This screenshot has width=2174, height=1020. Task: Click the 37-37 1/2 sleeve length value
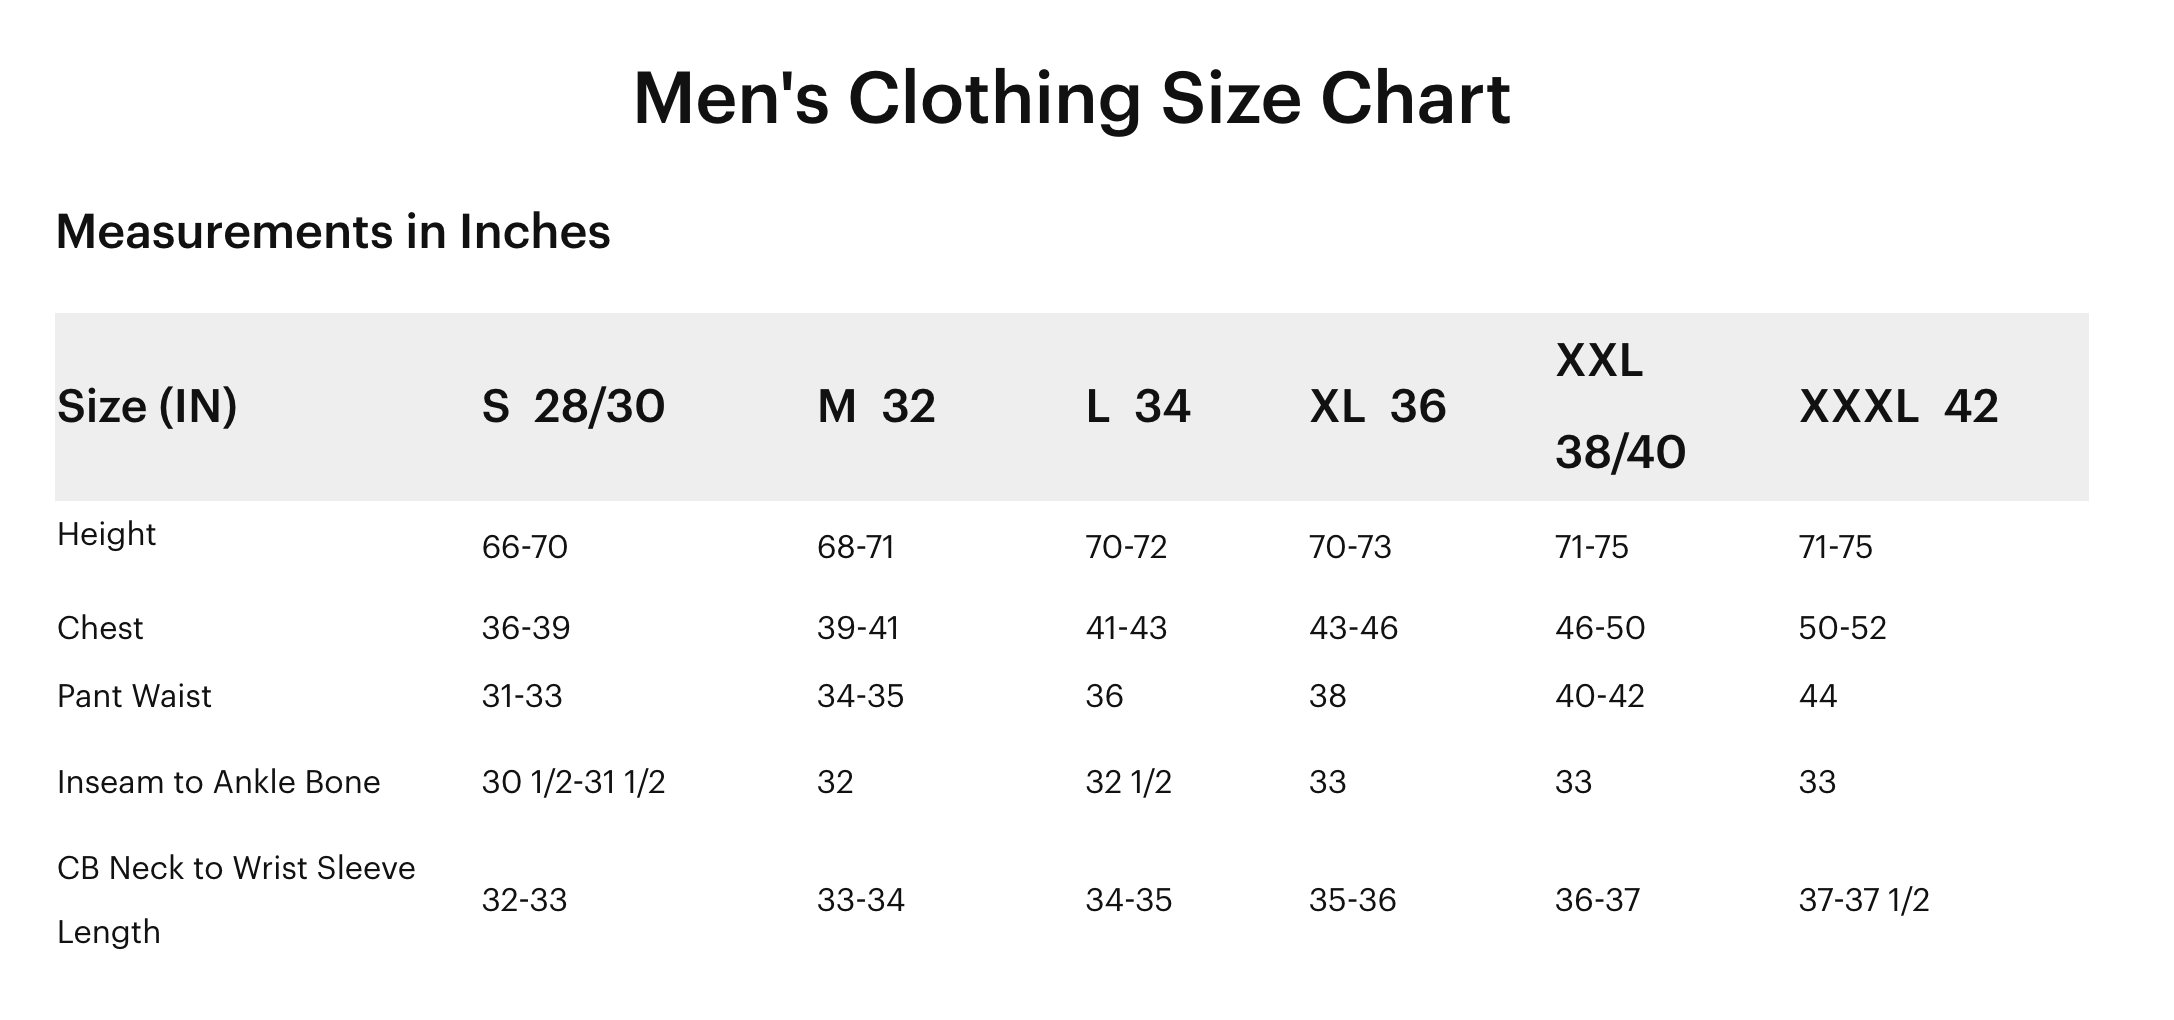click(x=1863, y=900)
